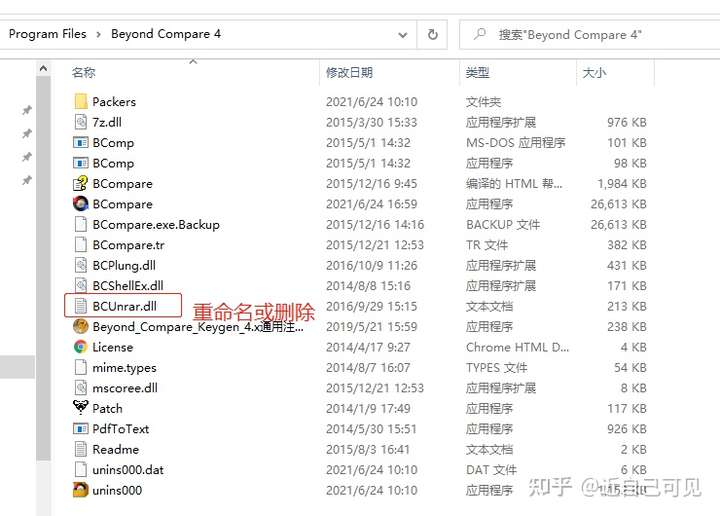Select the mscoree.dll file icon
The image size is (720, 516).
click(80, 387)
